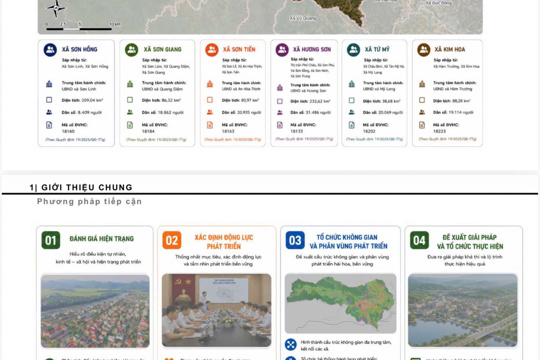The image size is (540, 360).
Task: Click the card title 'XÃ SƠN GIANG'
Action: [163, 49]
